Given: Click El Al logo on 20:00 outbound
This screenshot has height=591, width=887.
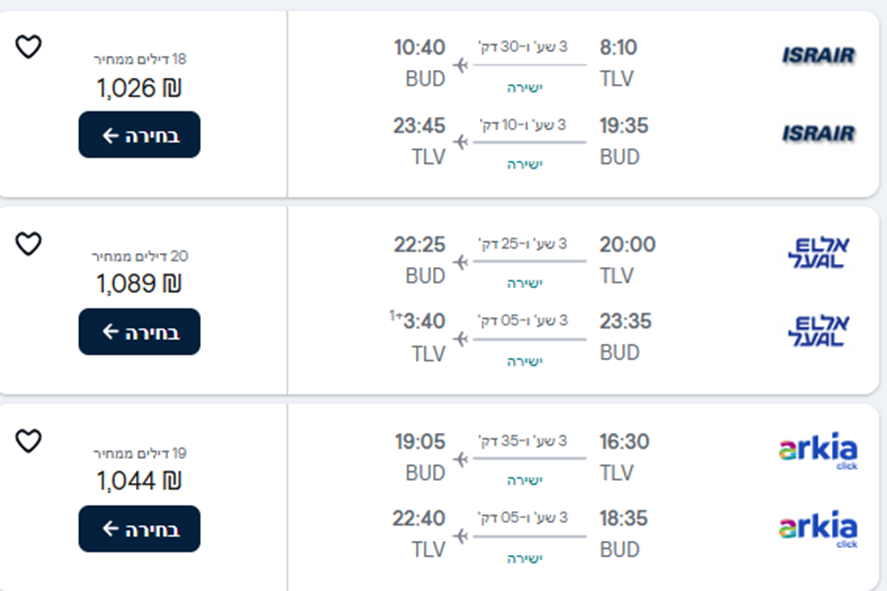Looking at the screenshot, I should click(x=818, y=253).
